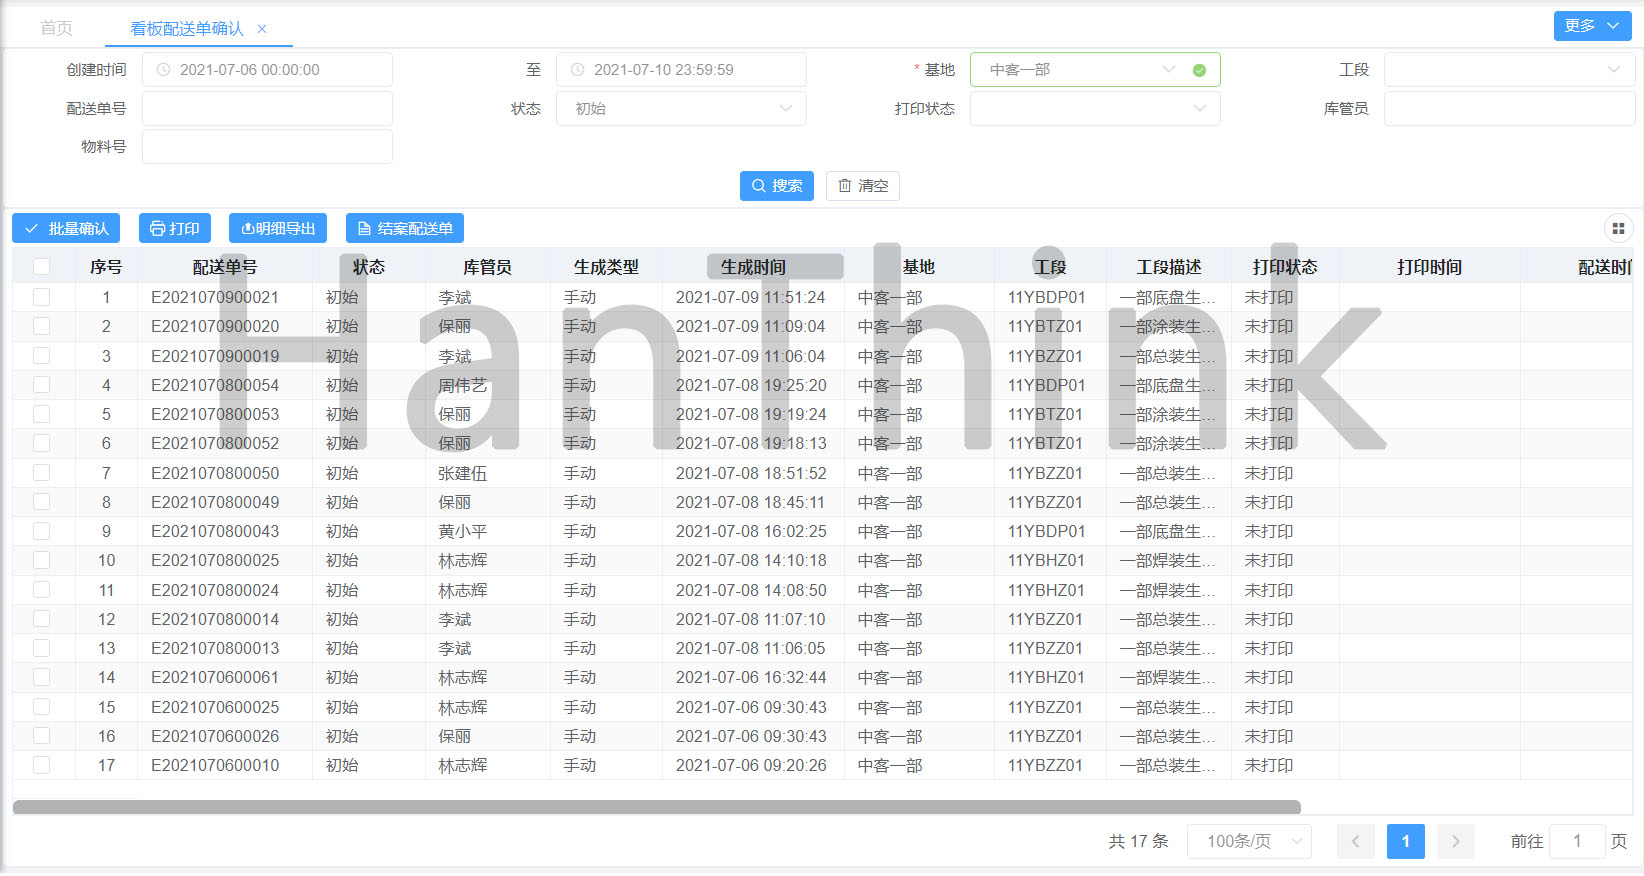
Task: Click timestamp 2021-07-08 11:07:10
Action: (751, 619)
